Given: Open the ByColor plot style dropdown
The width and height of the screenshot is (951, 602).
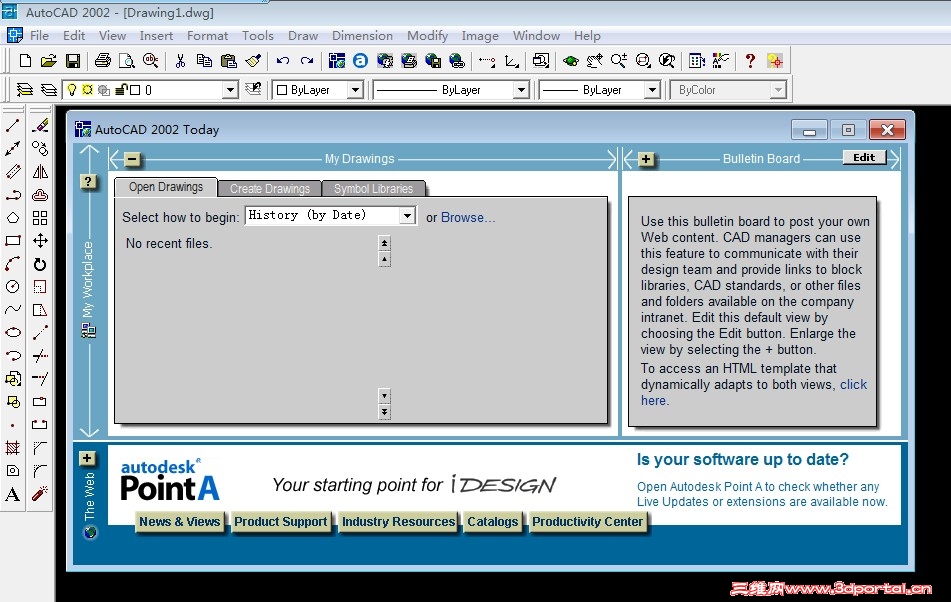Looking at the screenshot, I should click(778, 90).
